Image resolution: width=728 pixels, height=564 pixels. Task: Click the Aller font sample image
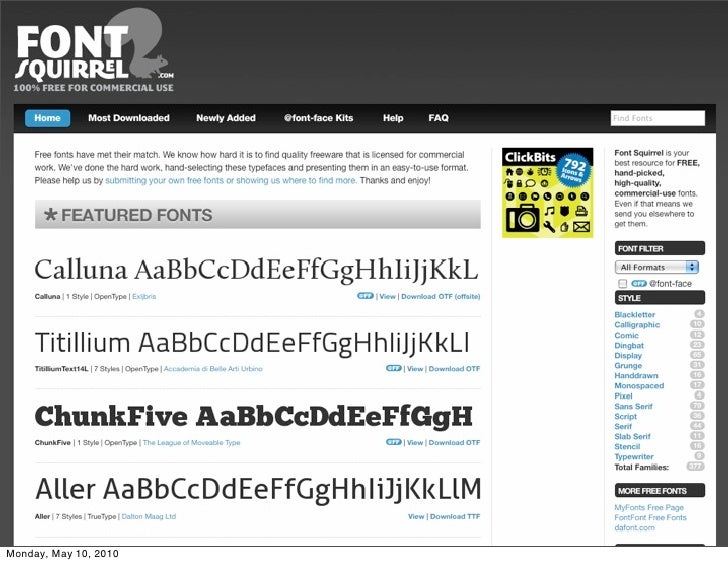258,490
